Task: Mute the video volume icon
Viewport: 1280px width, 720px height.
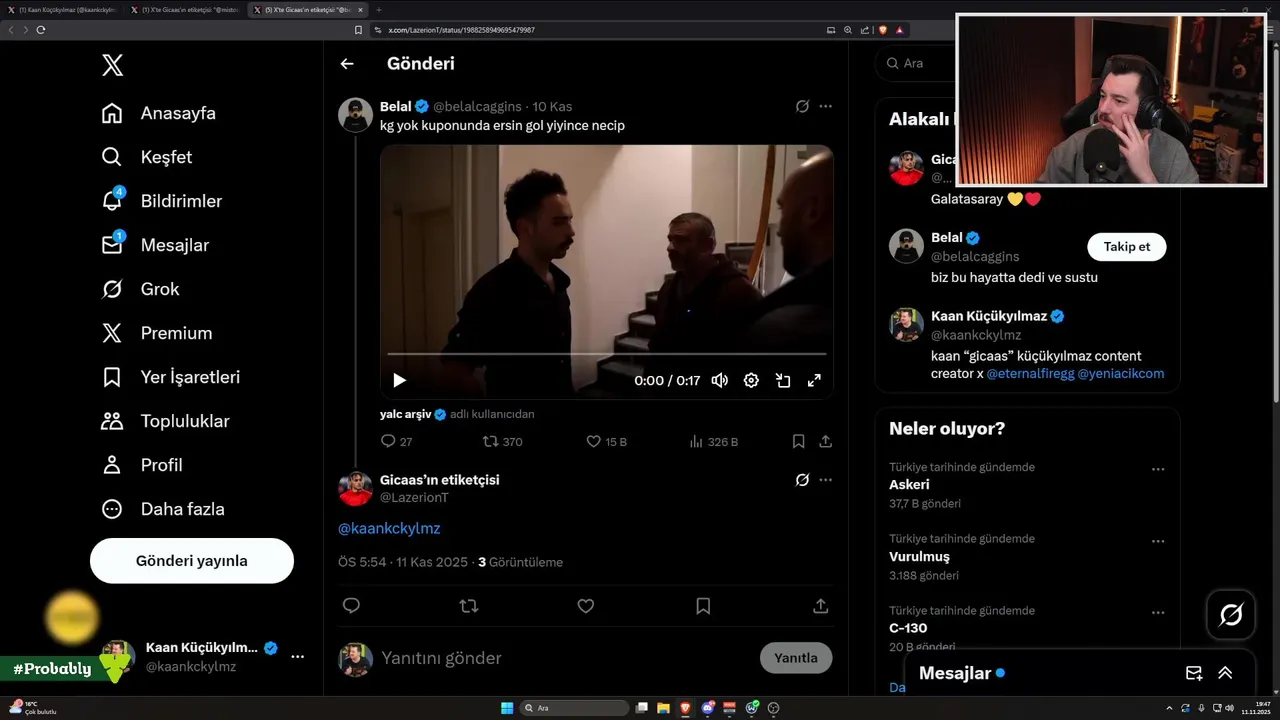Action: pos(719,380)
